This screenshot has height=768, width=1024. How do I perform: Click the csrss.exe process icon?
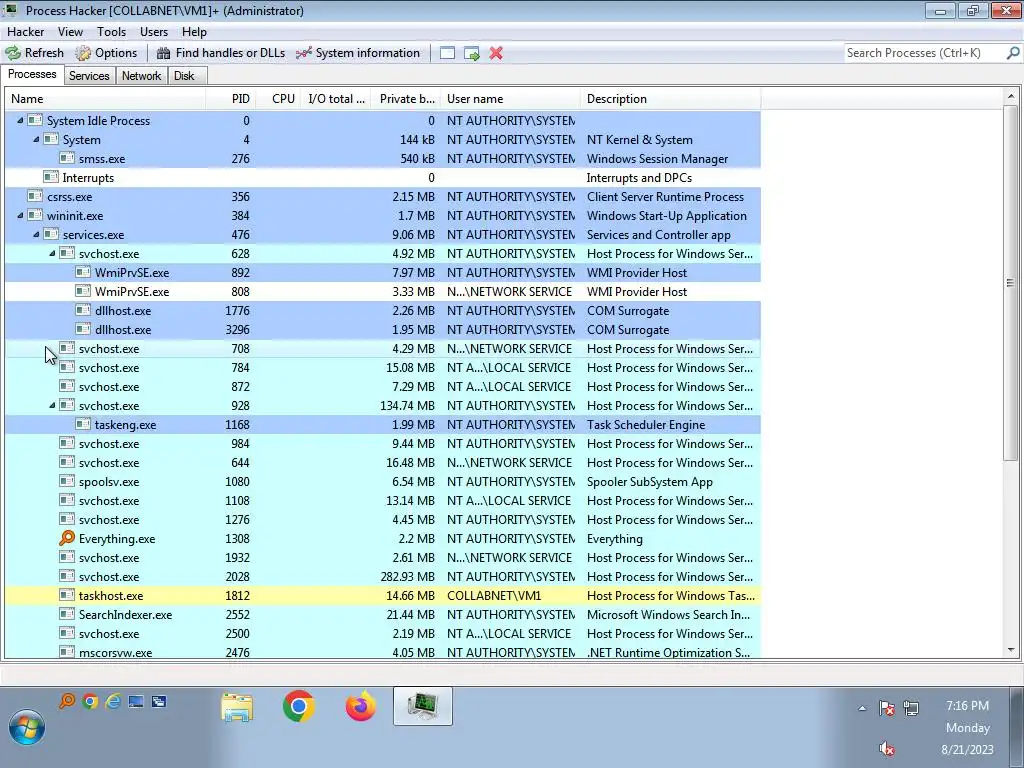coord(35,196)
